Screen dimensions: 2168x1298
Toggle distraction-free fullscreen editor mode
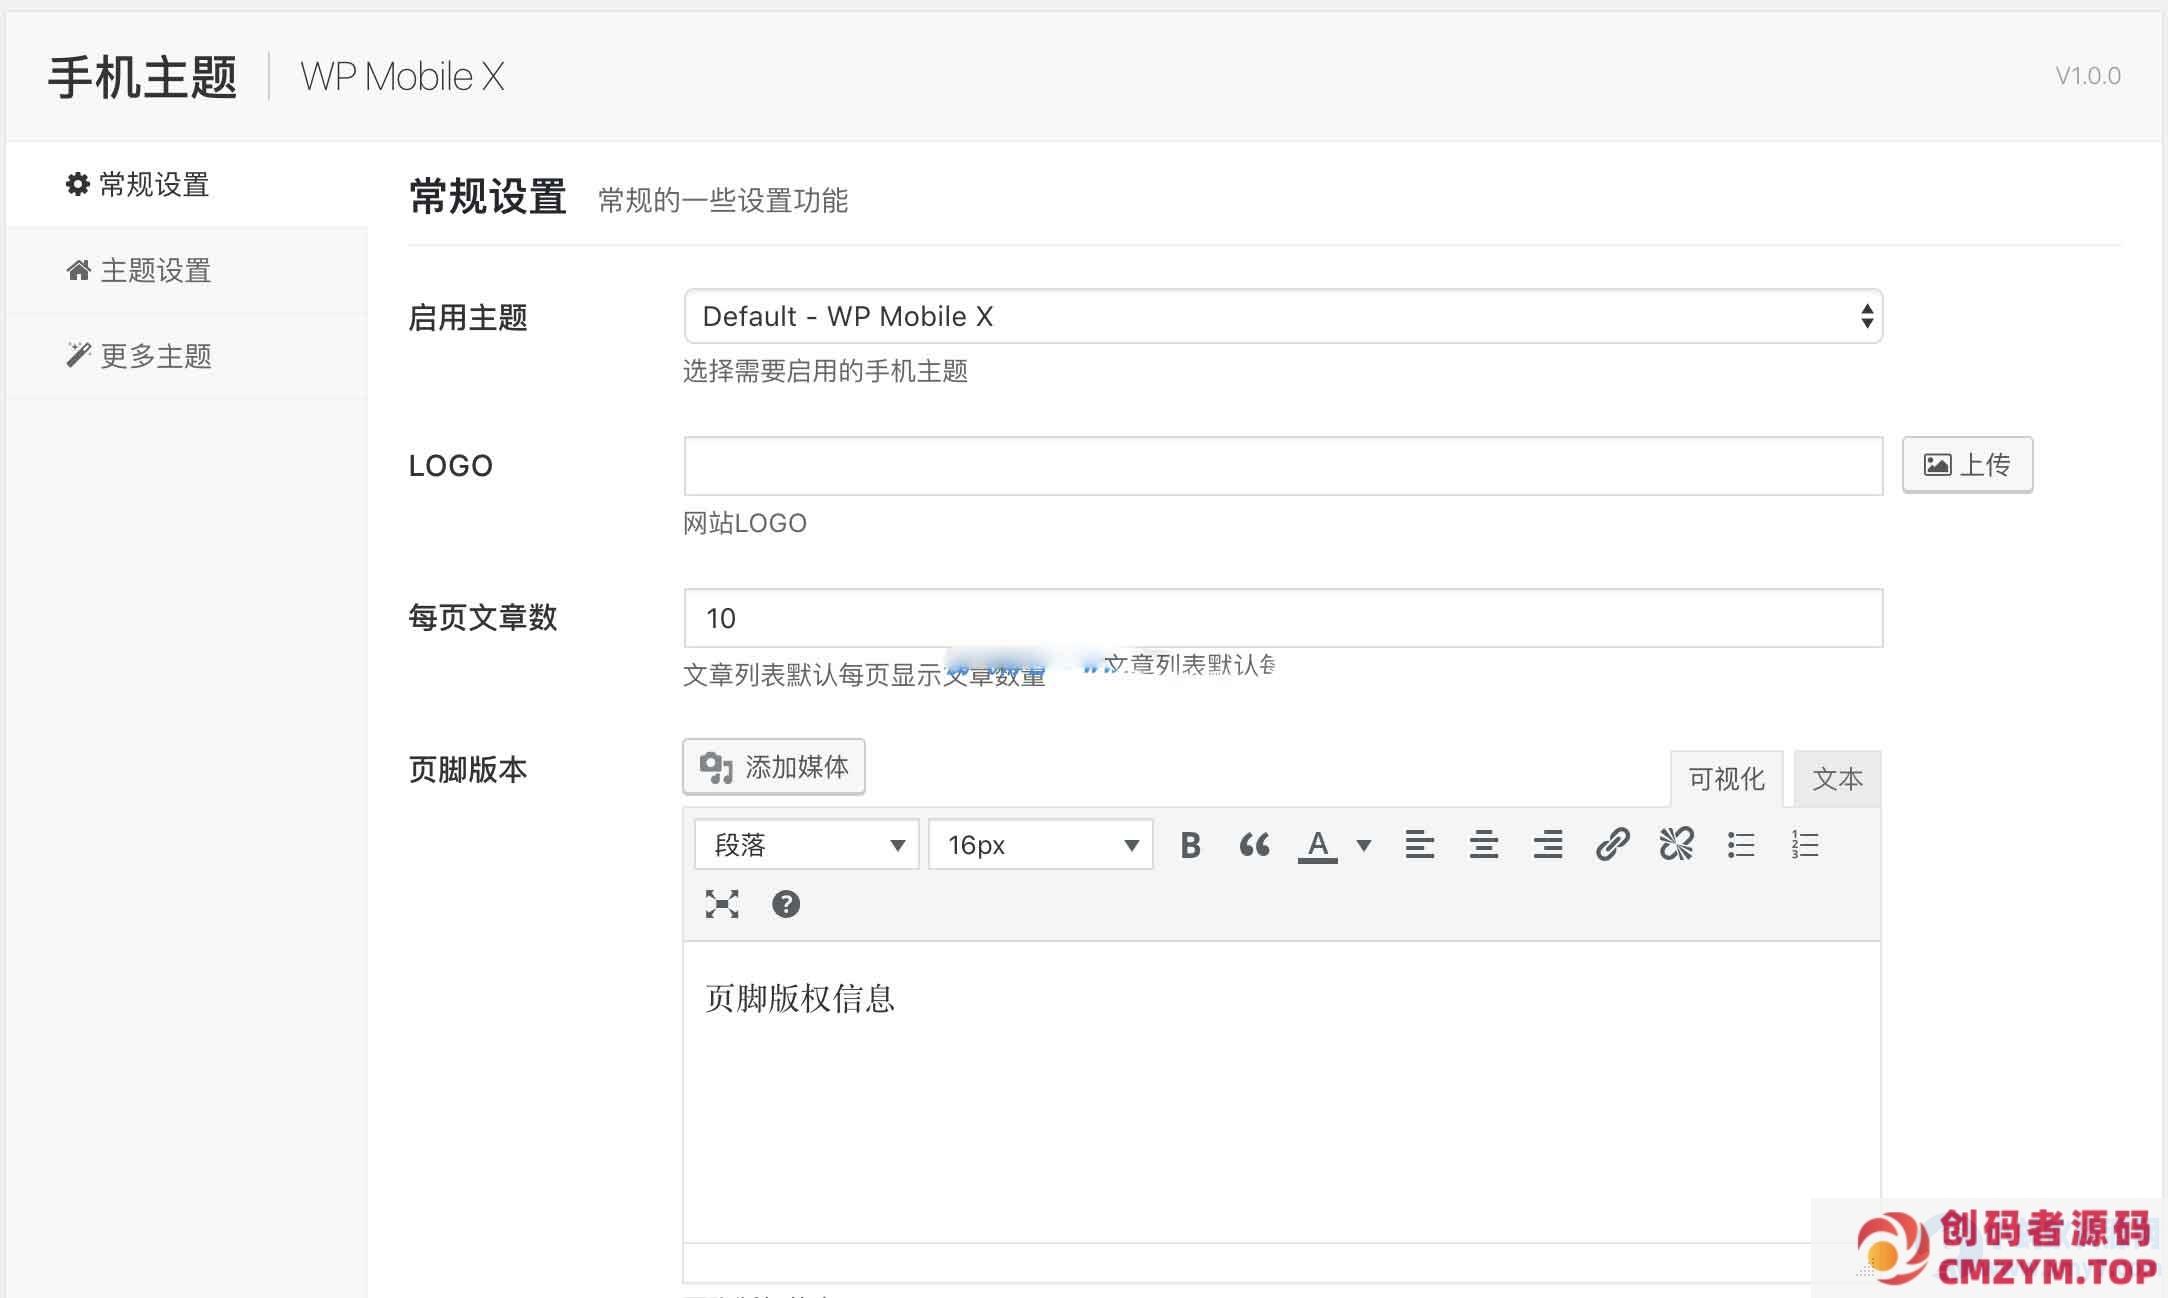722,904
